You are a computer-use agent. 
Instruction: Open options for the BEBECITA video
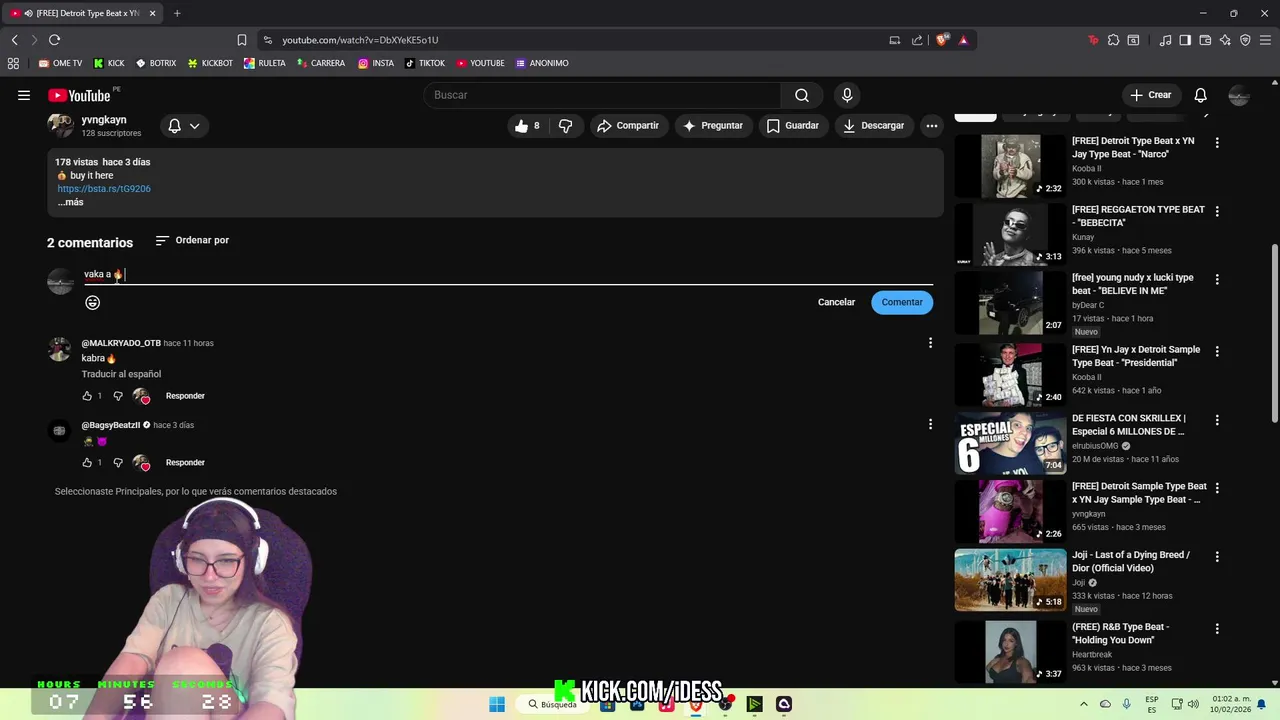(x=1217, y=211)
